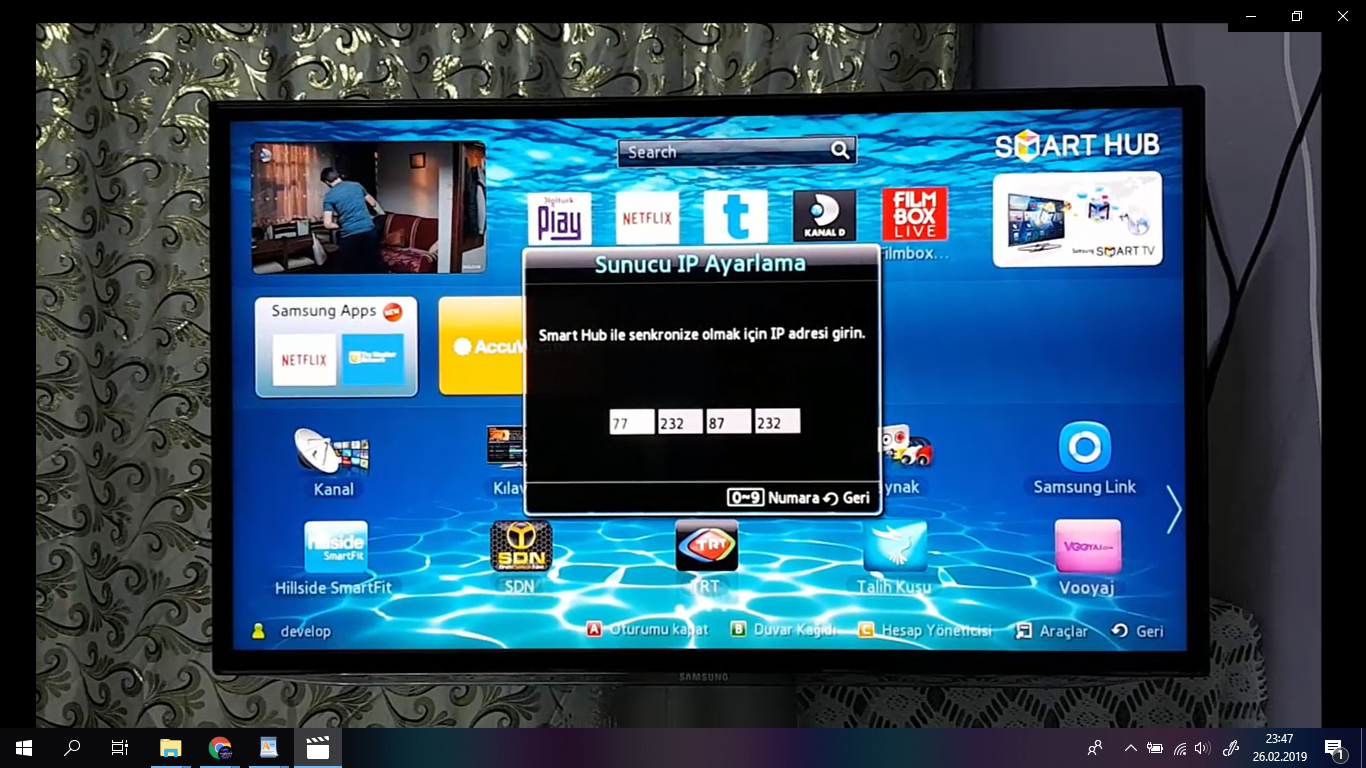This screenshot has height=768, width=1366.
Task: Open Task View on the taskbar
Action: point(119,747)
